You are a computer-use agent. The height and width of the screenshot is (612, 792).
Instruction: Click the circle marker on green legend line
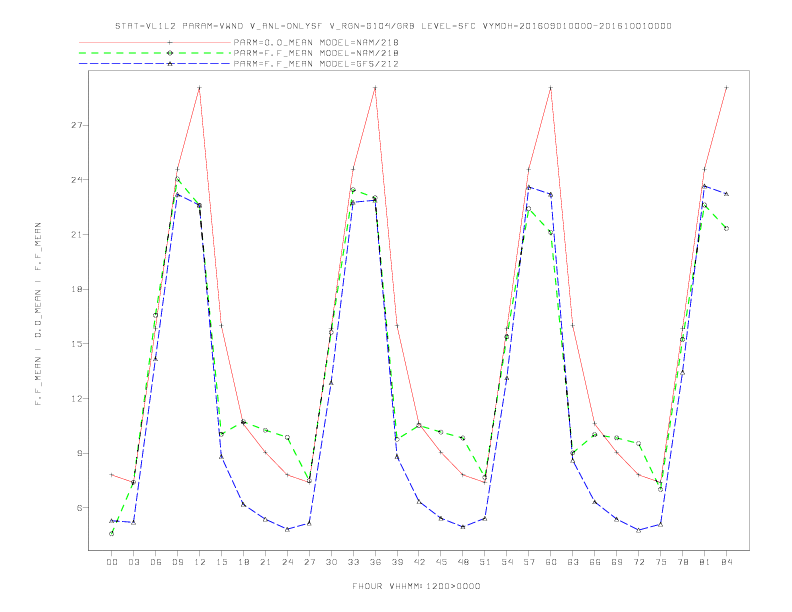170,53
